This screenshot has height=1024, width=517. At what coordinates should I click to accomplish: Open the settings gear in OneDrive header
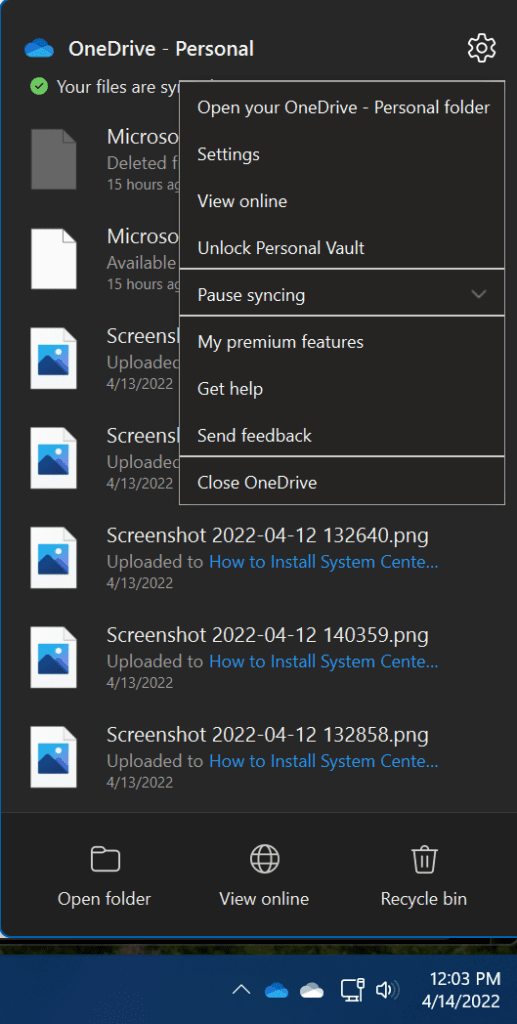point(482,48)
